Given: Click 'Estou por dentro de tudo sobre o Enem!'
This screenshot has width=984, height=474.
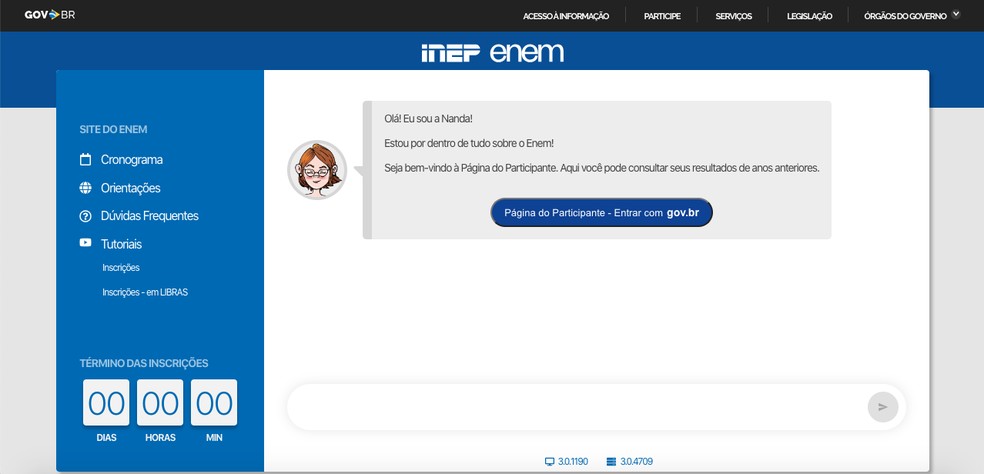Looking at the screenshot, I should point(469,143).
